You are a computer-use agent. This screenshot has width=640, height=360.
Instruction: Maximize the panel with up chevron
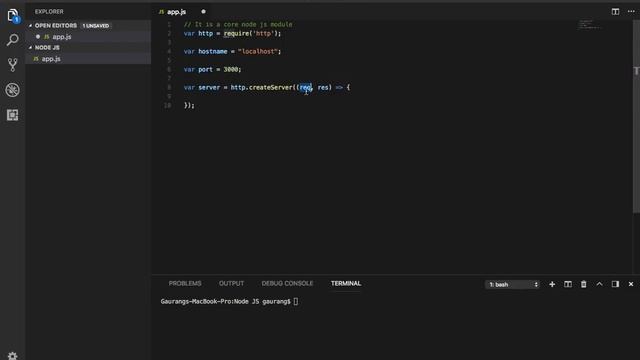599,284
